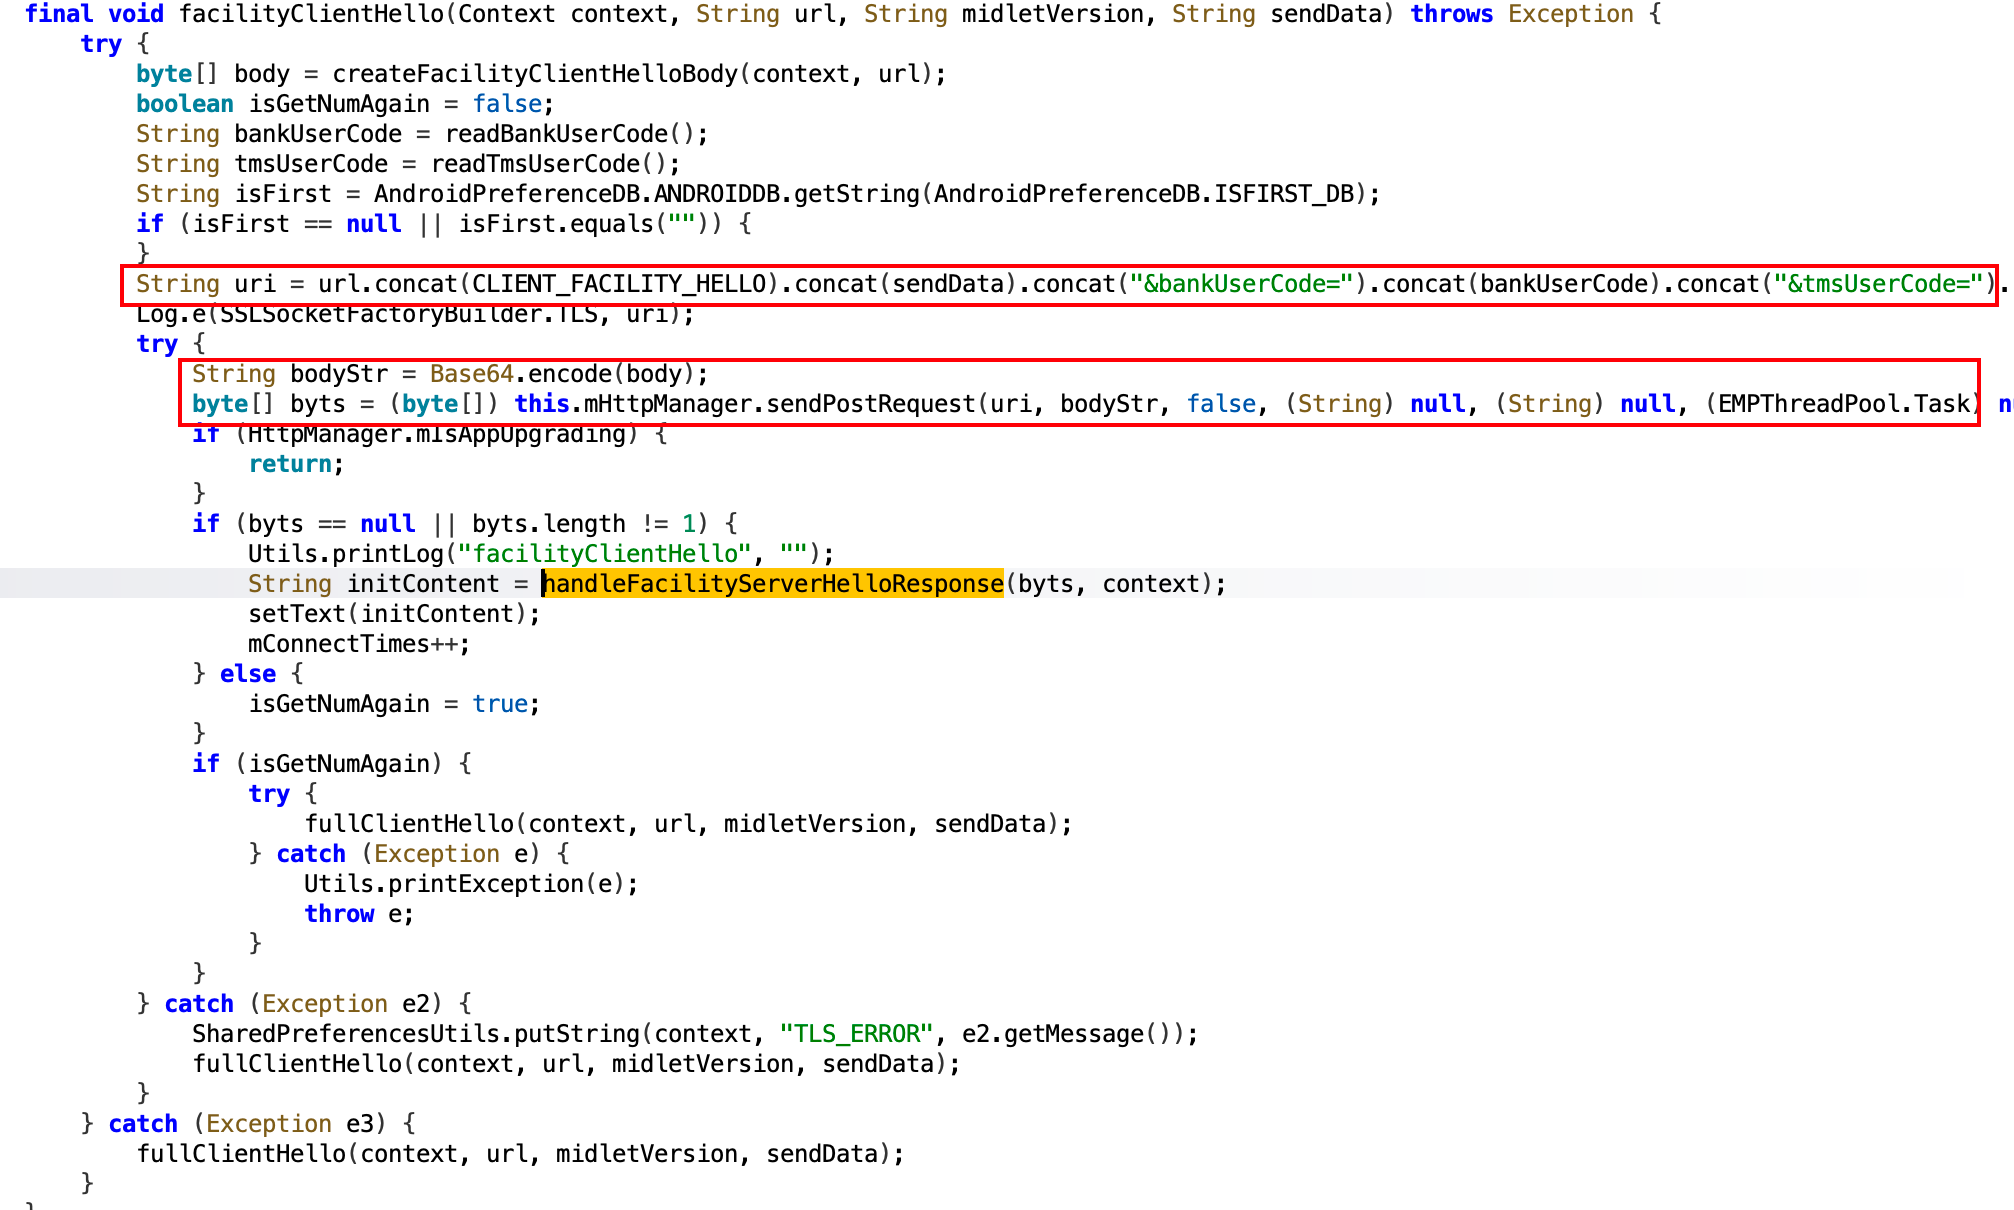
Task: Click the createFacilityClientHelloBody method call
Action: (534, 74)
